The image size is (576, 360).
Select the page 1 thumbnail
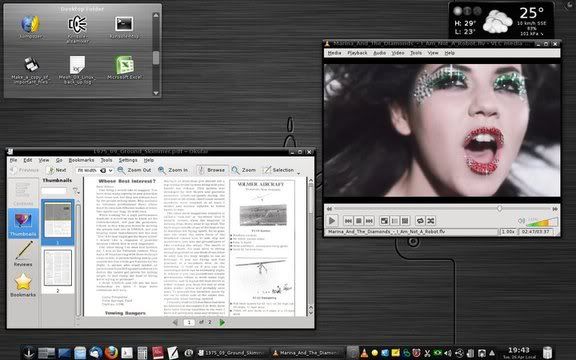(58, 222)
